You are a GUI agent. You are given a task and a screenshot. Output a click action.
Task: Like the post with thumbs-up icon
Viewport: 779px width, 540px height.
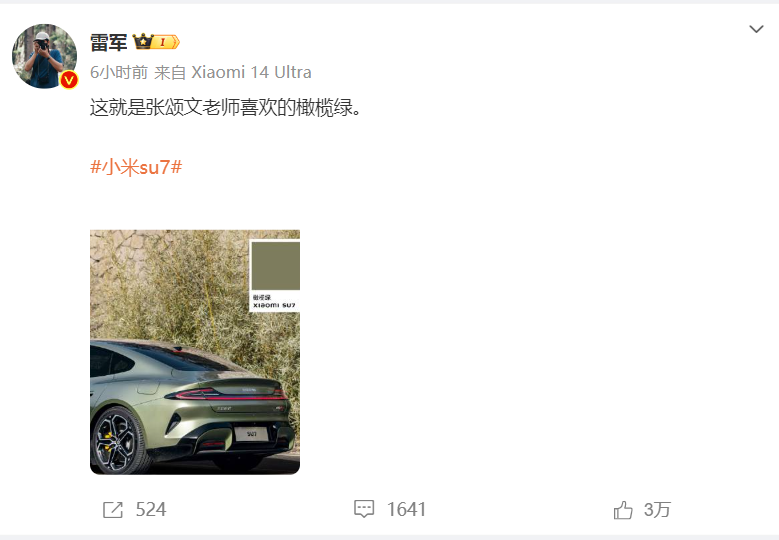pyautogui.click(x=623, y=510)
